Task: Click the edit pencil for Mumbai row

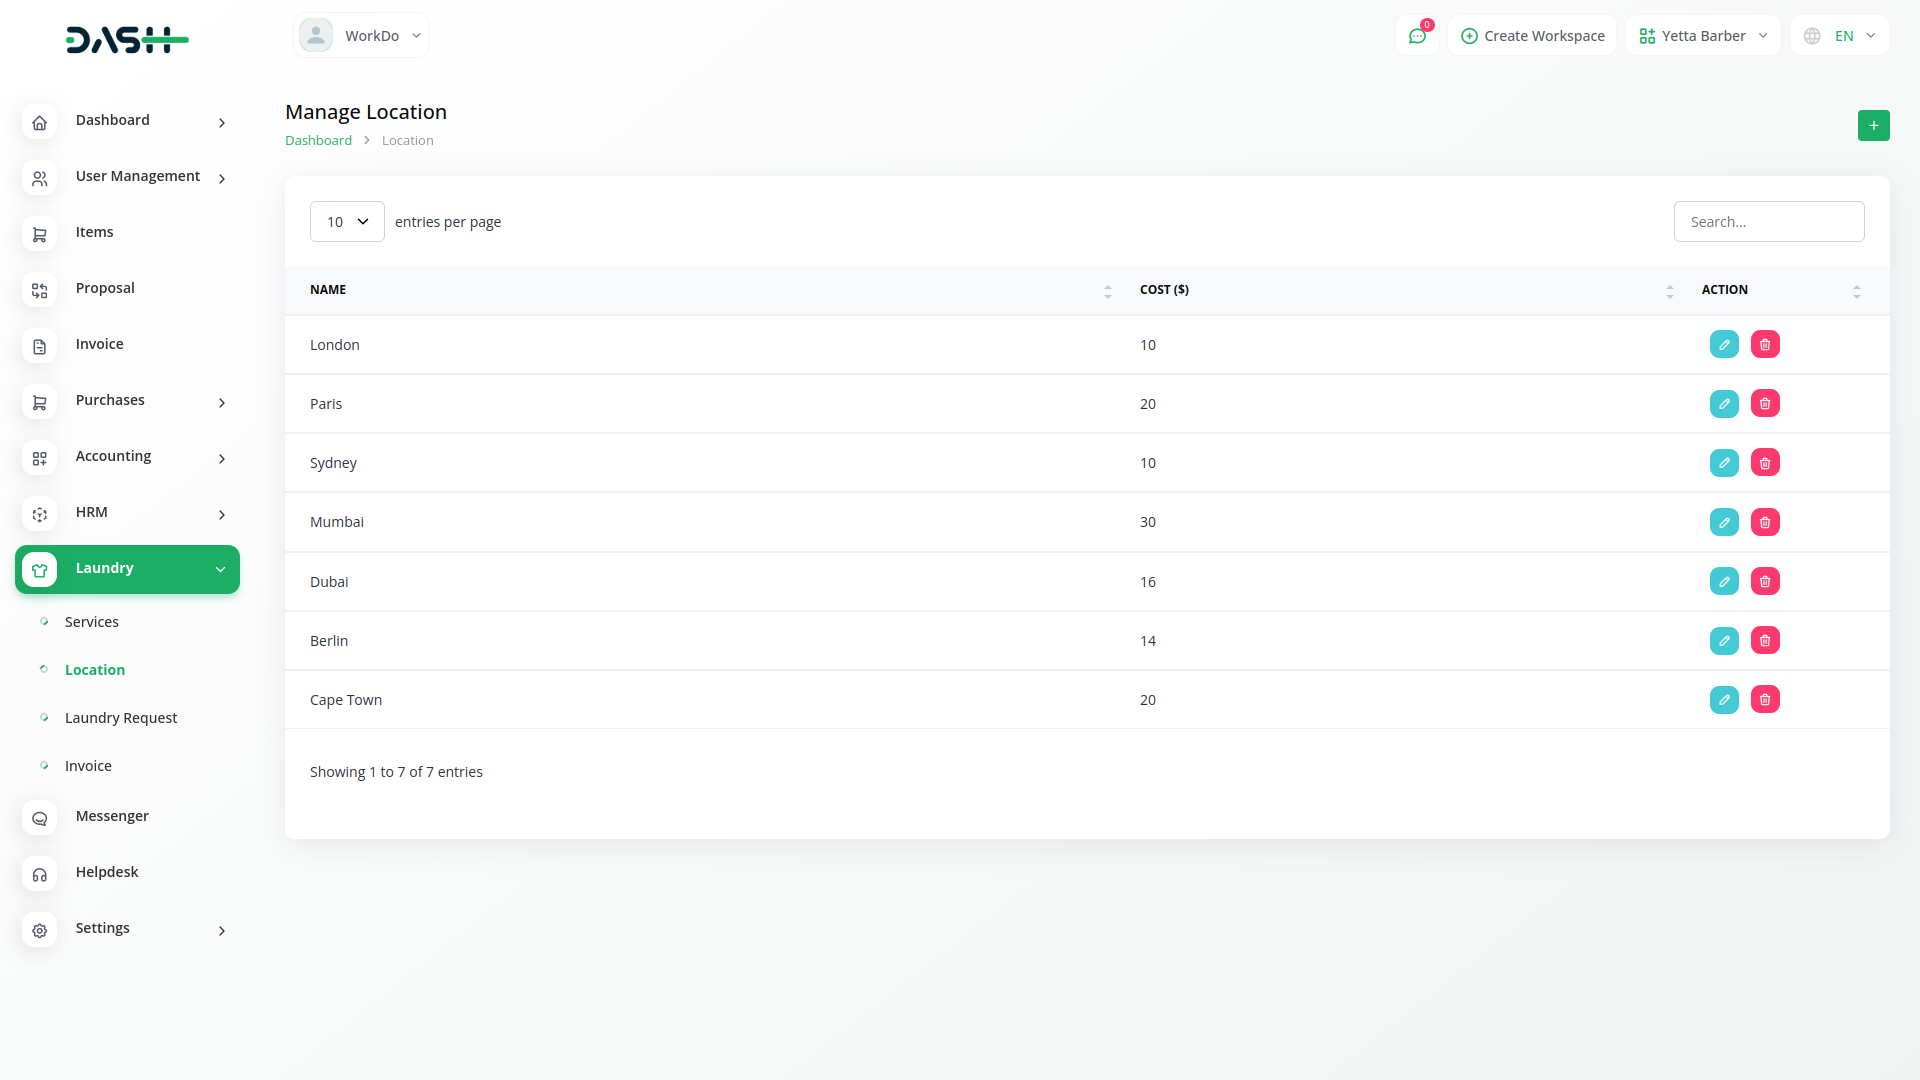Action: click(1724, 522)
